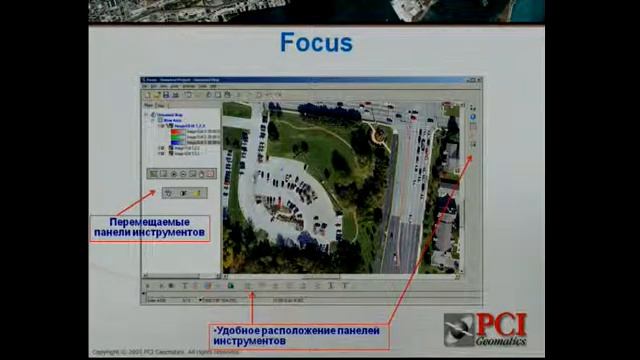Click the first New-document icon in the top toolbar
Viewport: 640px width, 360px height.
pyautogui.click(x=147, y=95)
